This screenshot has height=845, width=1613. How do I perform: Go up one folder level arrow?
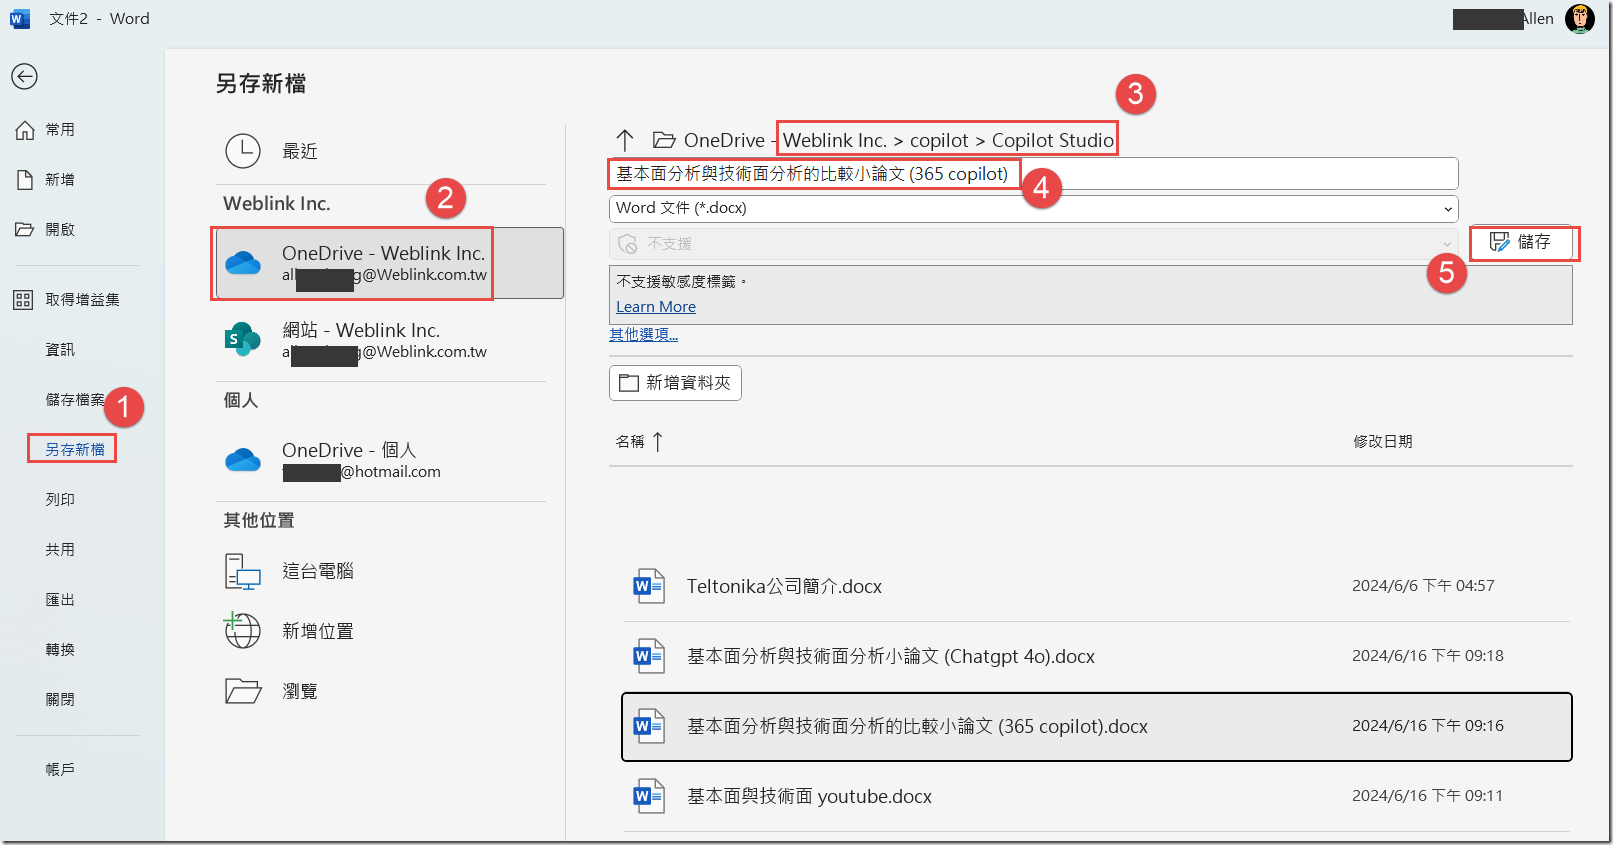tap(625, 140)
